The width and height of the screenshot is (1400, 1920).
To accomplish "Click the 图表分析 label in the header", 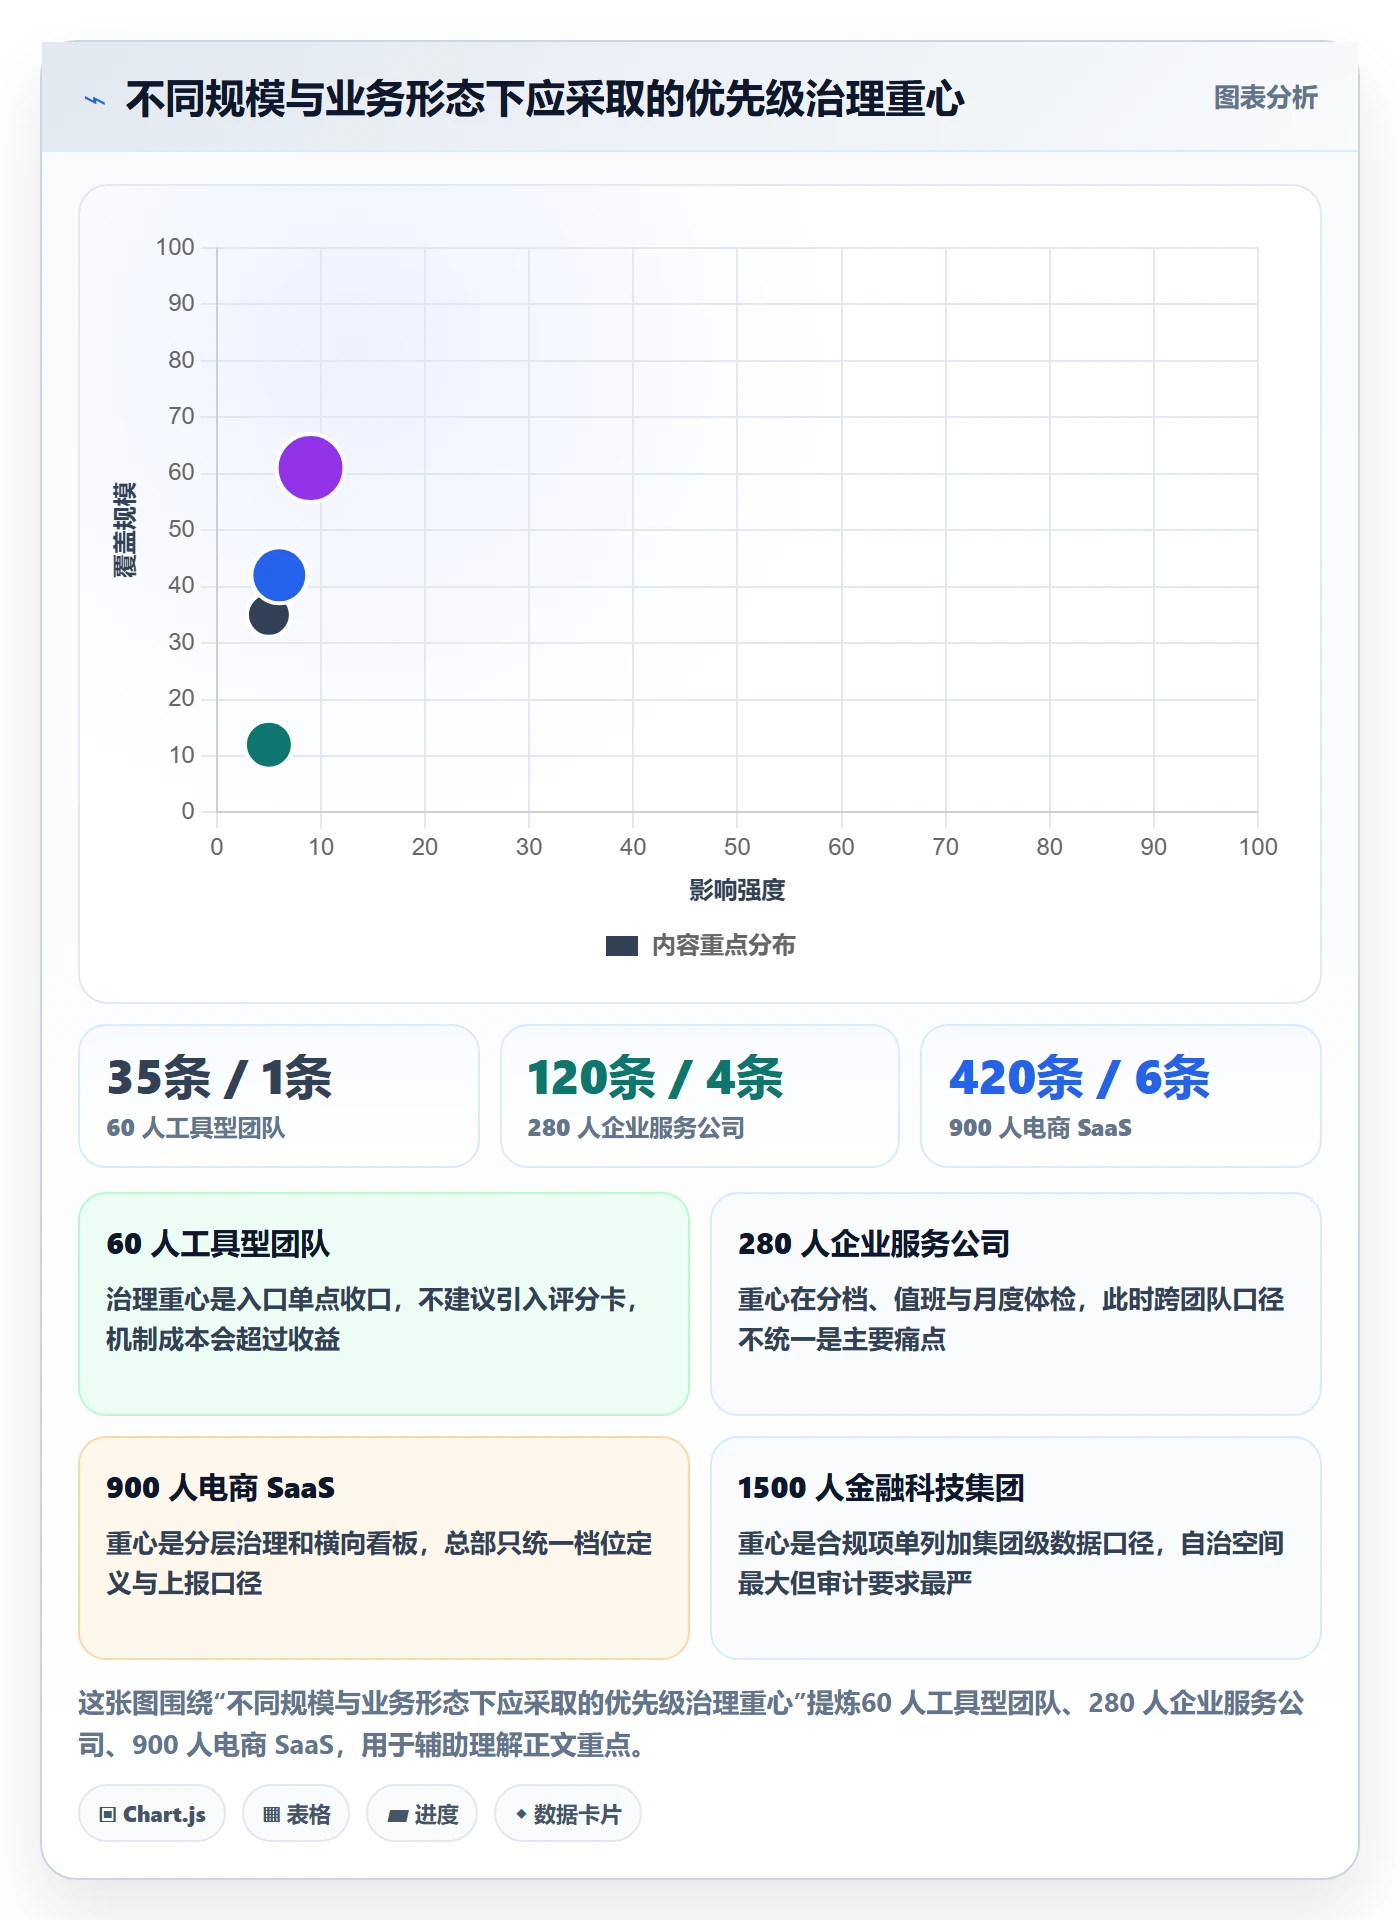I will tap(1265, 98).
